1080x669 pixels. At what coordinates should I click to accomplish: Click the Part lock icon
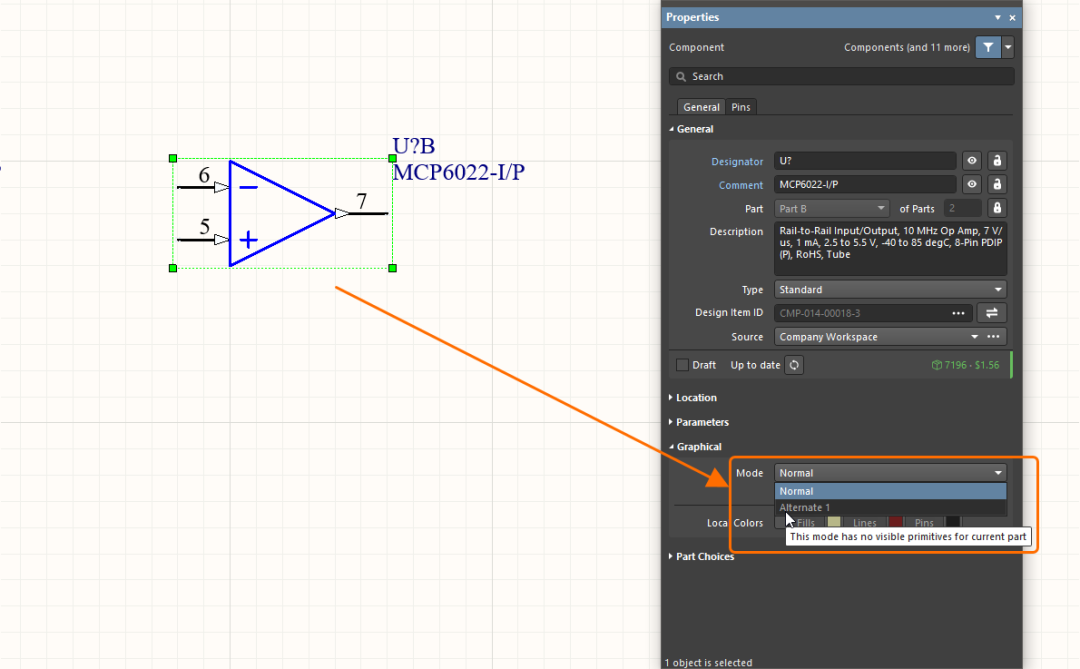996,208
